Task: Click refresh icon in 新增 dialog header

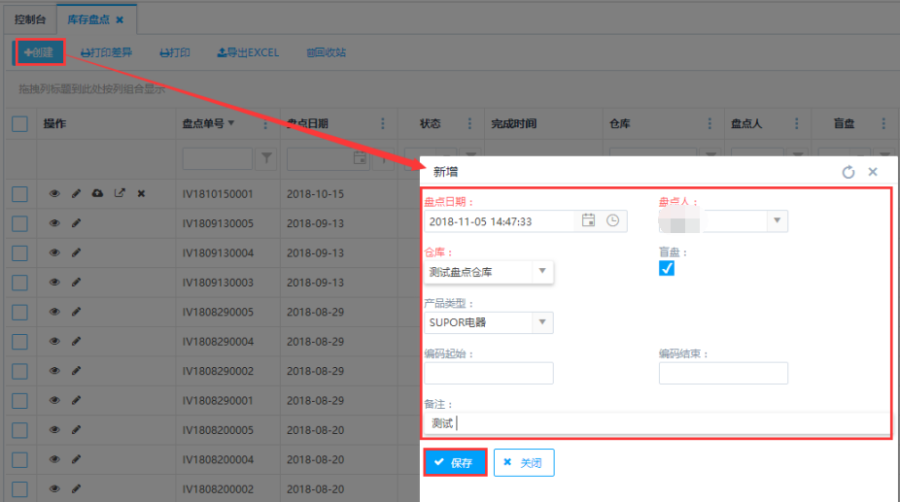Action: (x=848, y=172)
